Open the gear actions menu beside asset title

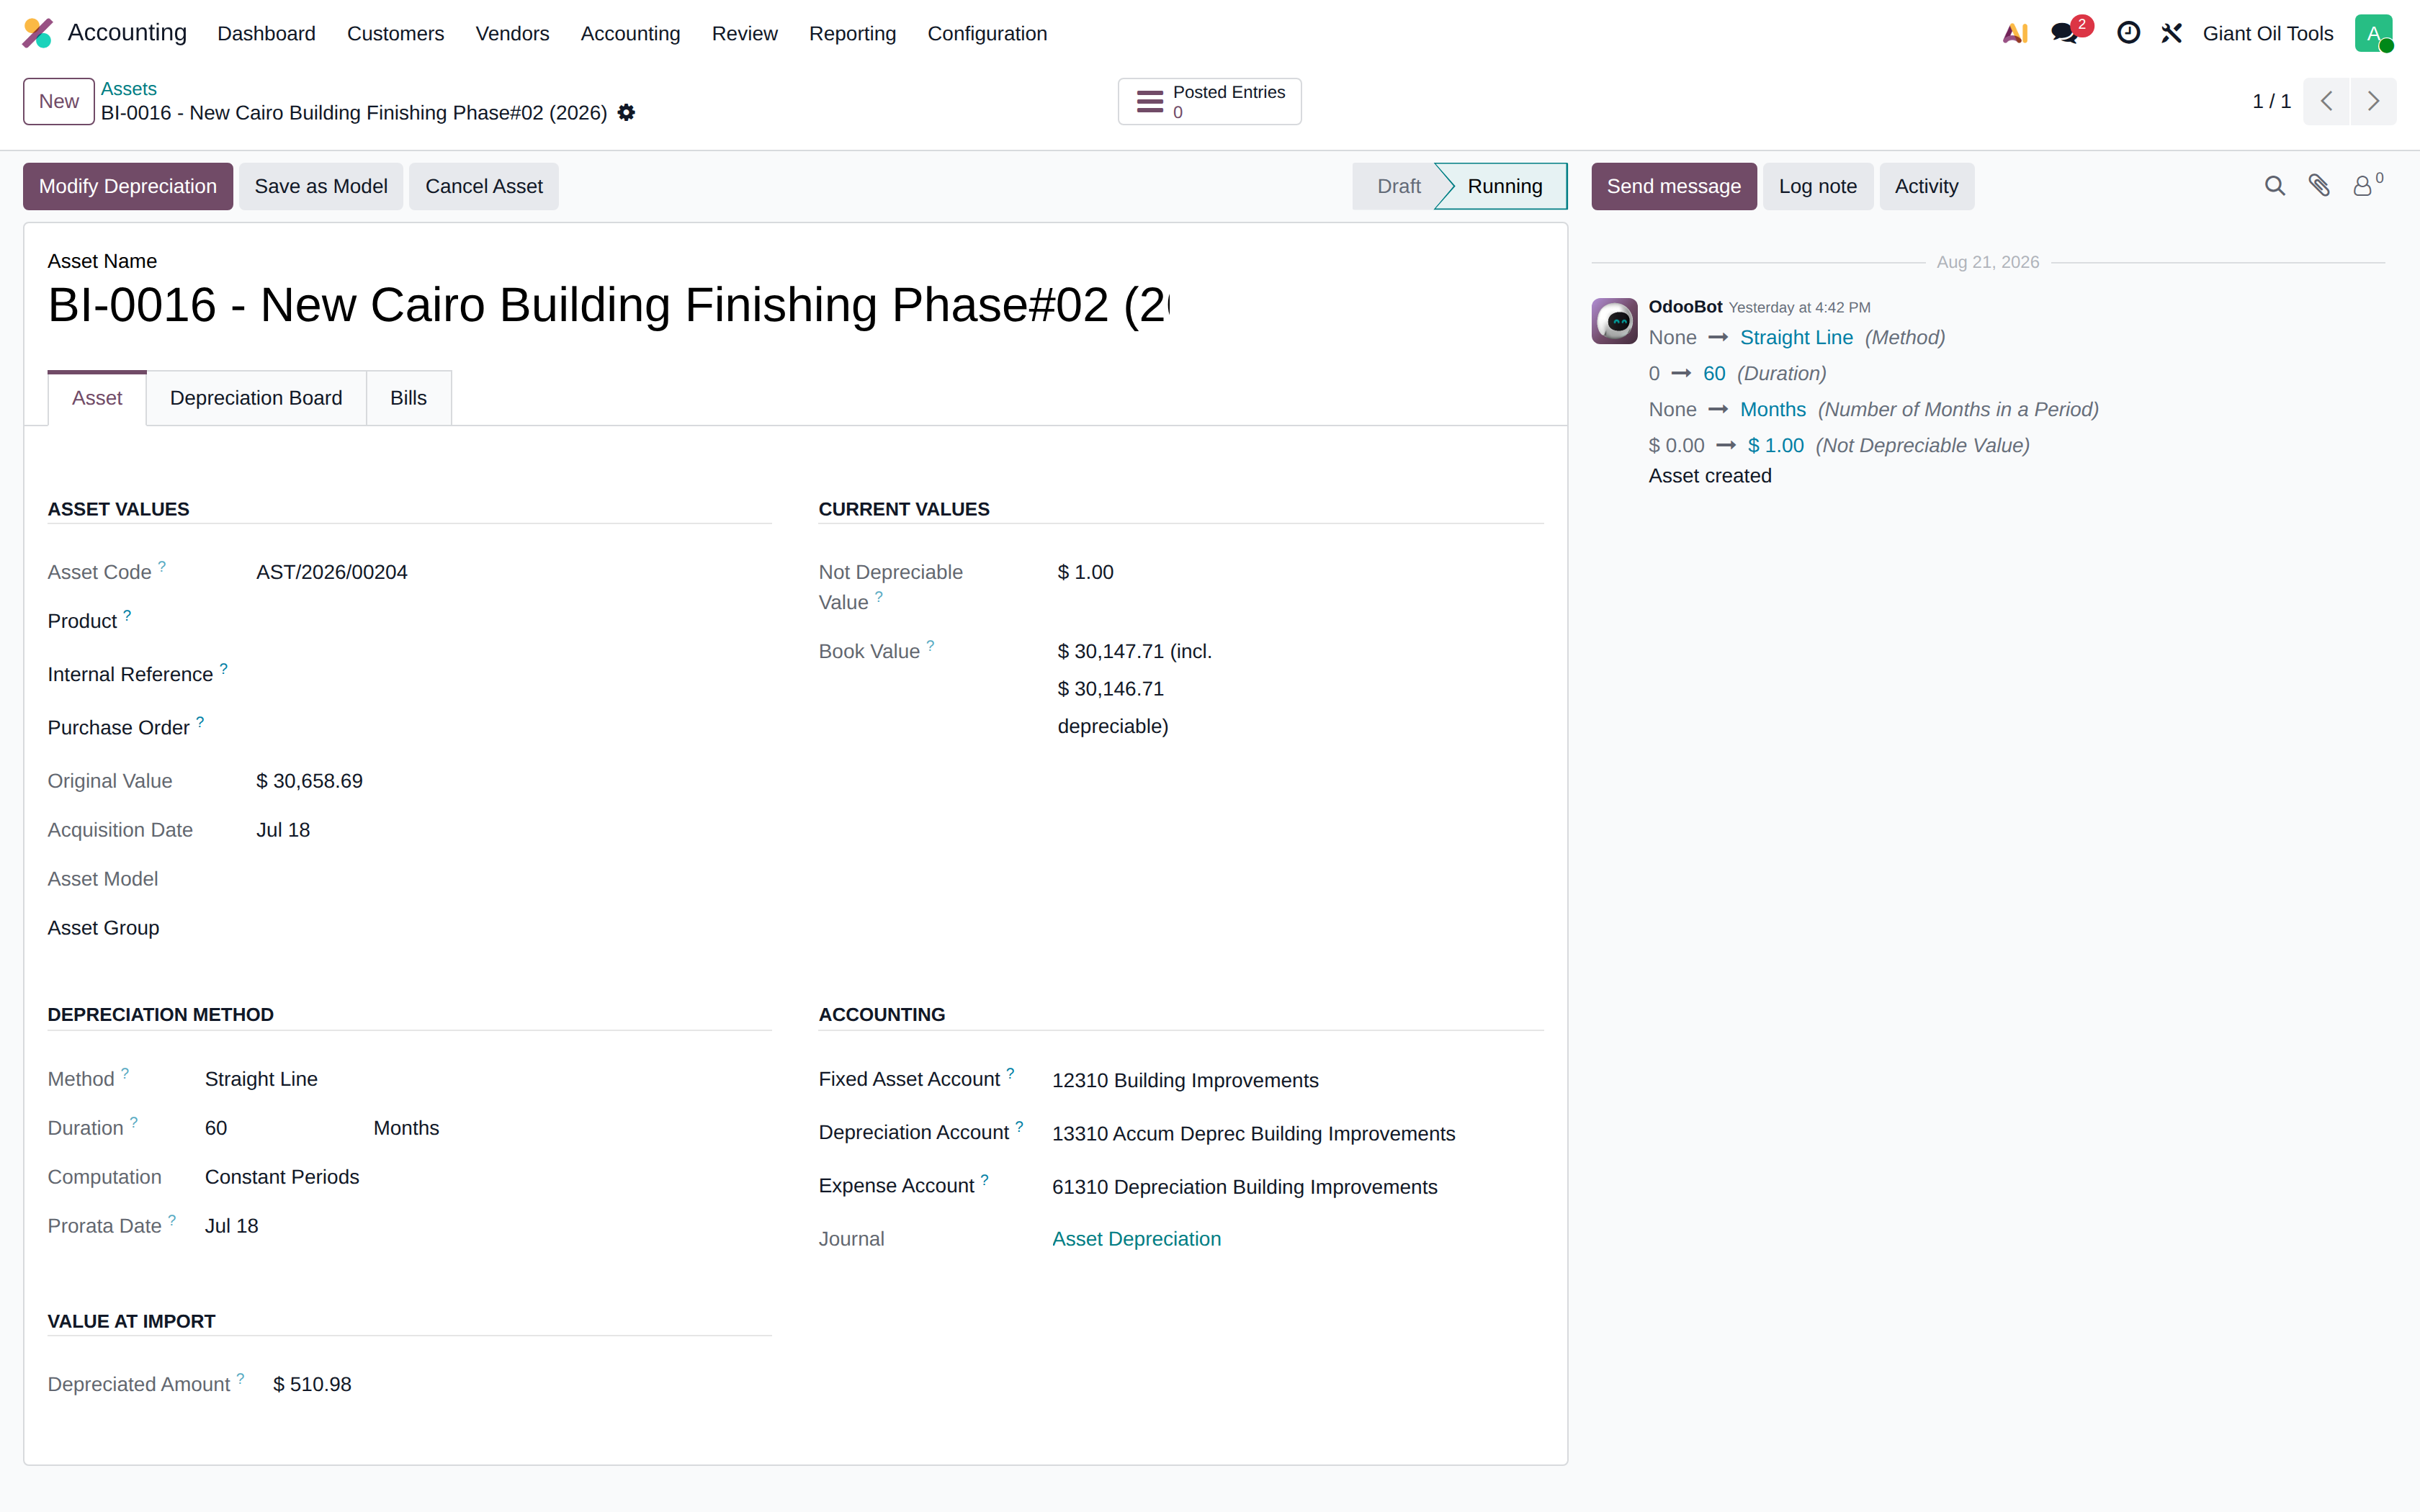(626, 113)
